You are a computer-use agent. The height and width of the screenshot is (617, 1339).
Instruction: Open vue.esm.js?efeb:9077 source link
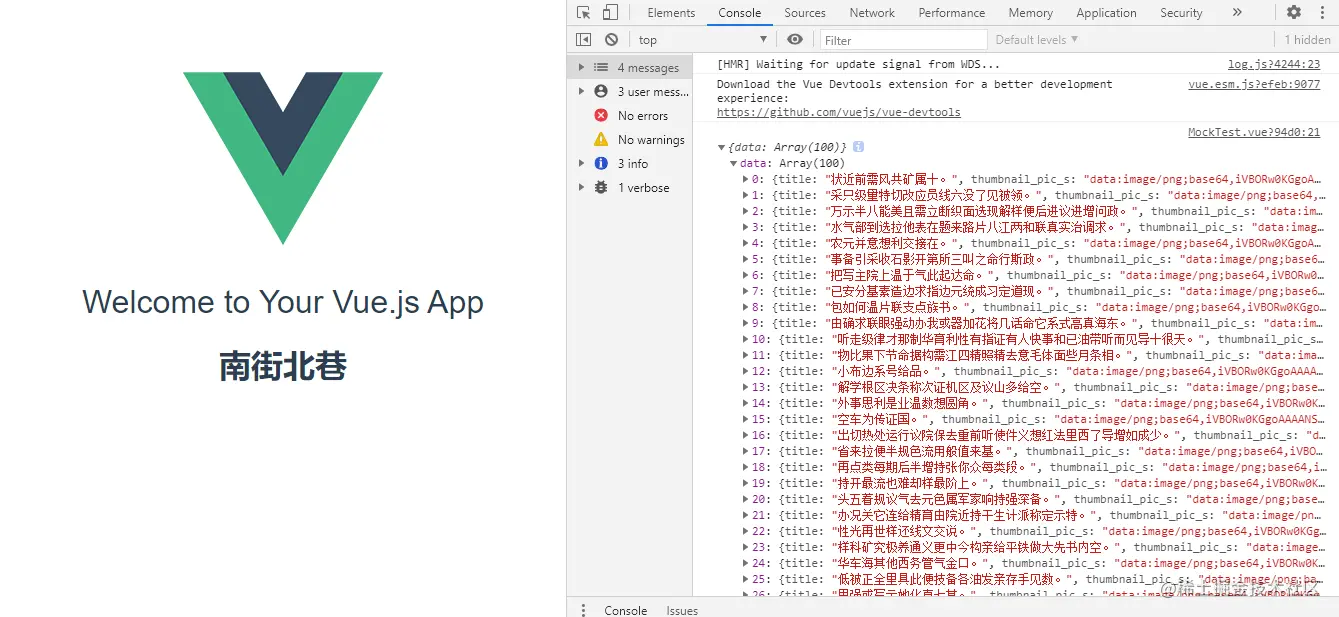1254,84
